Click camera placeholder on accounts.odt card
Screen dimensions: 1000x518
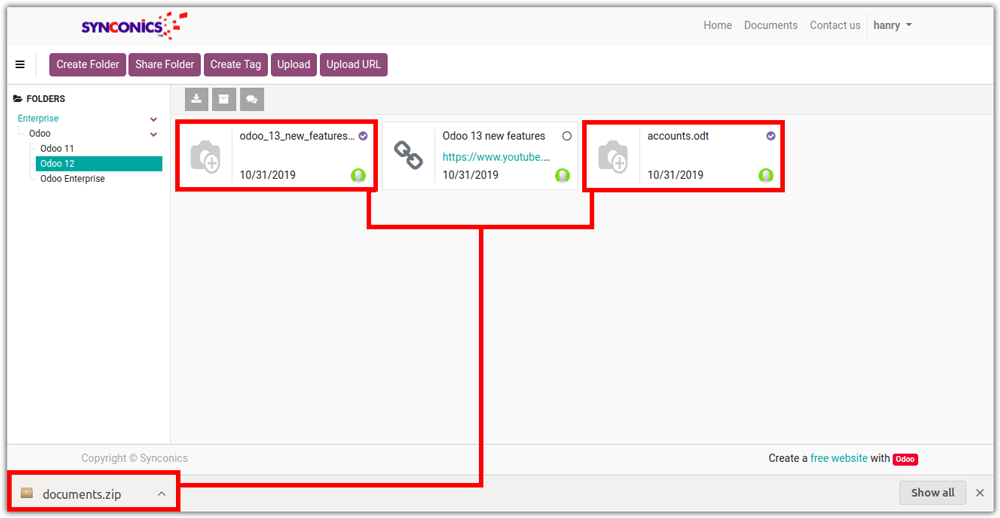point(612,156)
